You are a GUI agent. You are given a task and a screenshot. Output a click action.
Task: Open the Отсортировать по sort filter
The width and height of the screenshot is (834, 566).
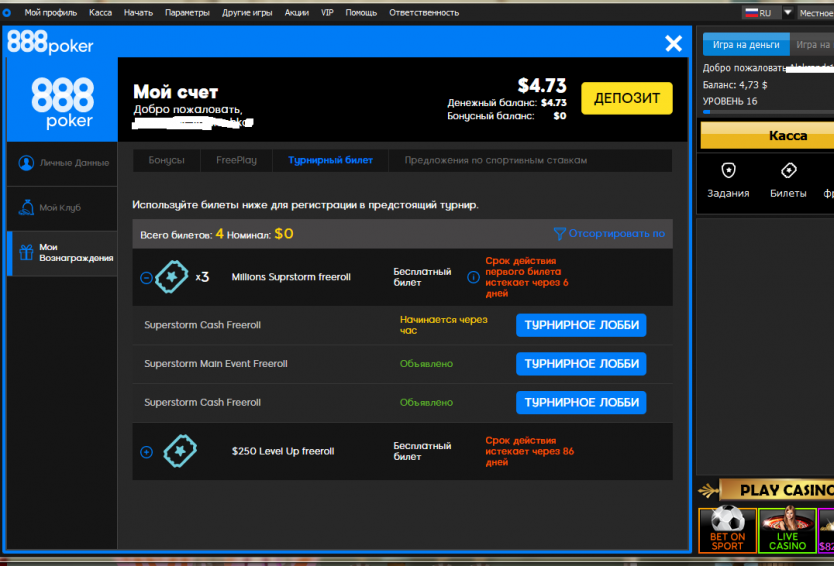tap(609, 234)
